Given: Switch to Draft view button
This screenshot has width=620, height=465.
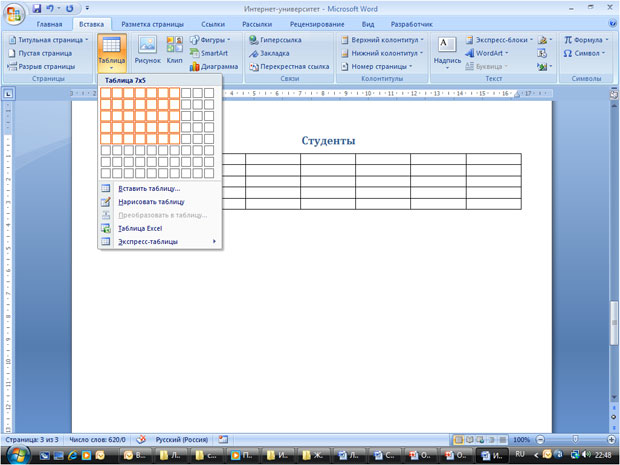Looking at the screenshot, I should click(x=503, y=440).
